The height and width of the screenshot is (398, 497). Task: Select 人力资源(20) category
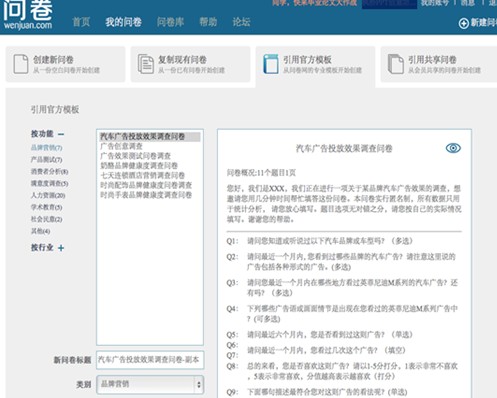48,195
